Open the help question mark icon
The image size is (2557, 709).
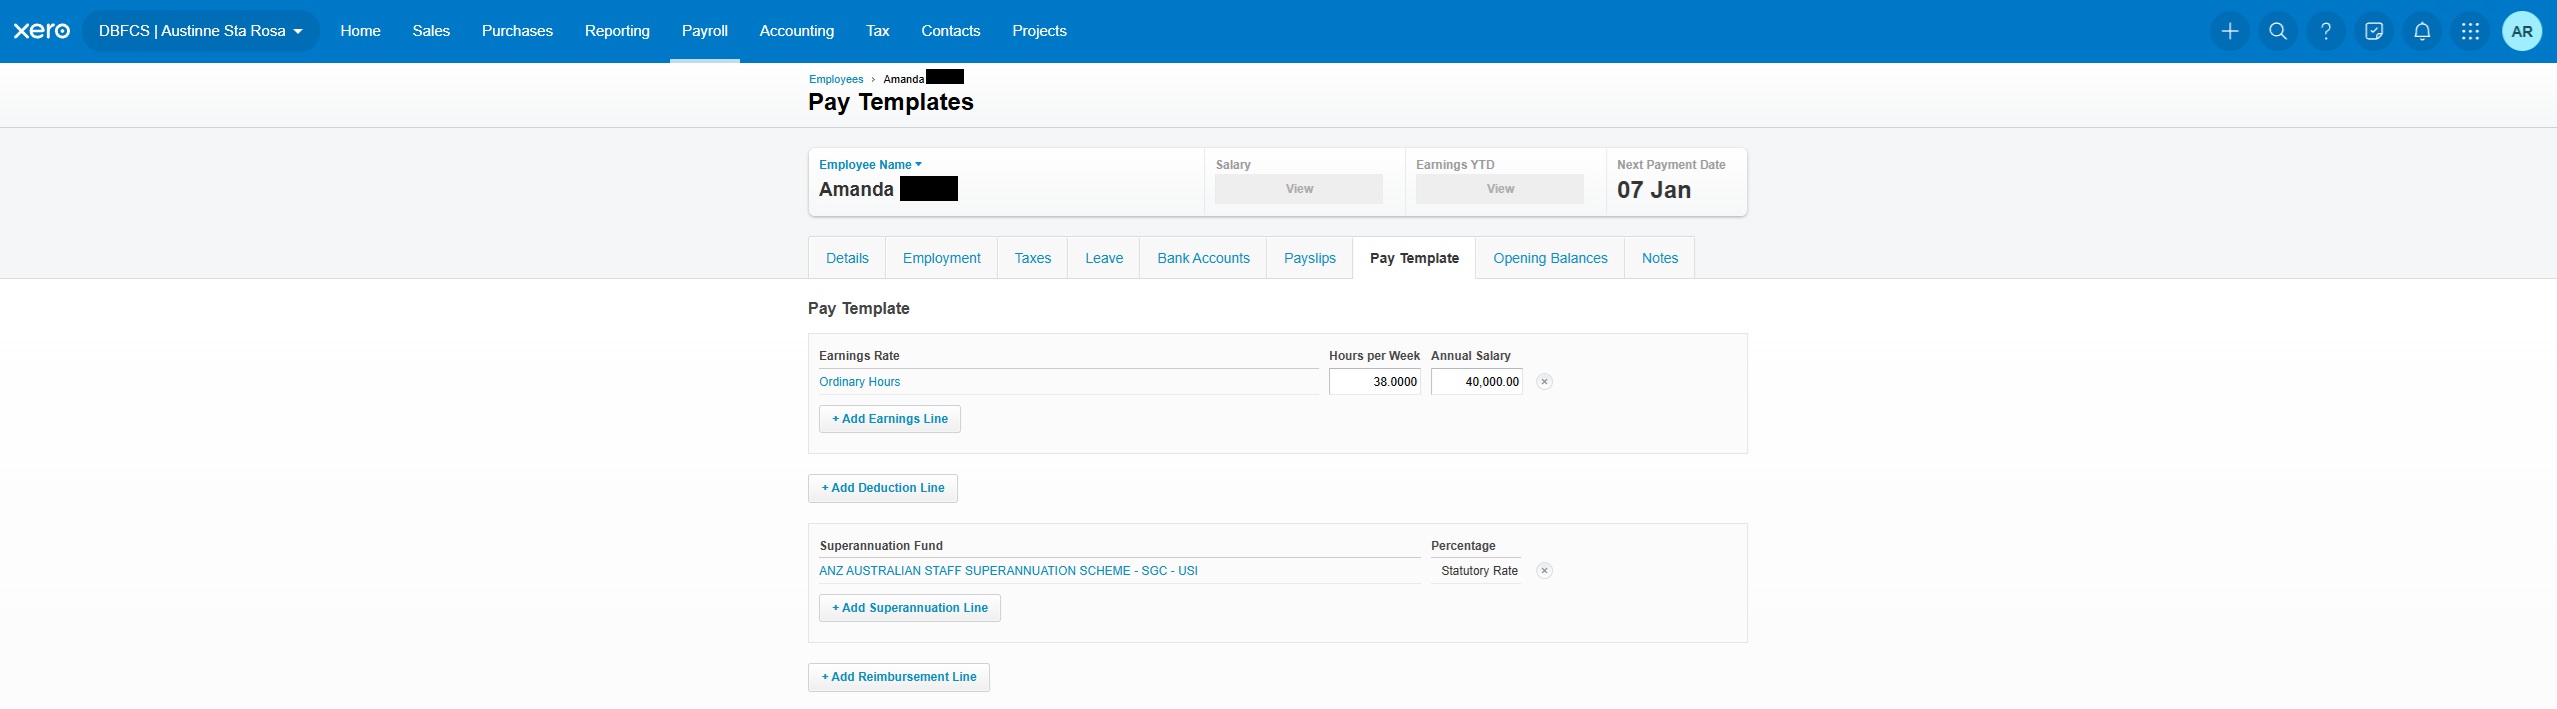coord(2326,31)
